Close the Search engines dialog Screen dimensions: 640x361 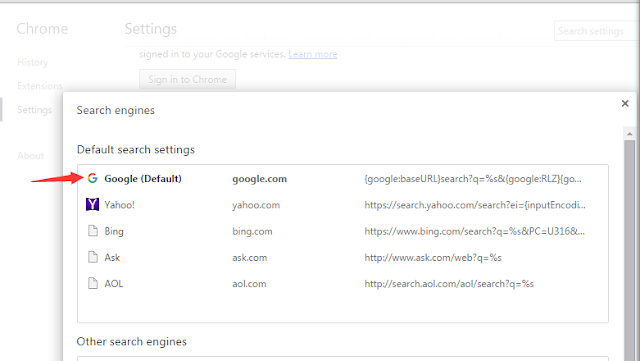625,103
